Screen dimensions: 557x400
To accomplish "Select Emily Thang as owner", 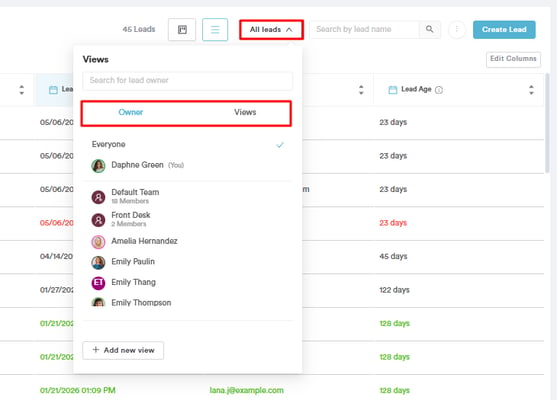I will pyautogui.click(x=188, y=282).
